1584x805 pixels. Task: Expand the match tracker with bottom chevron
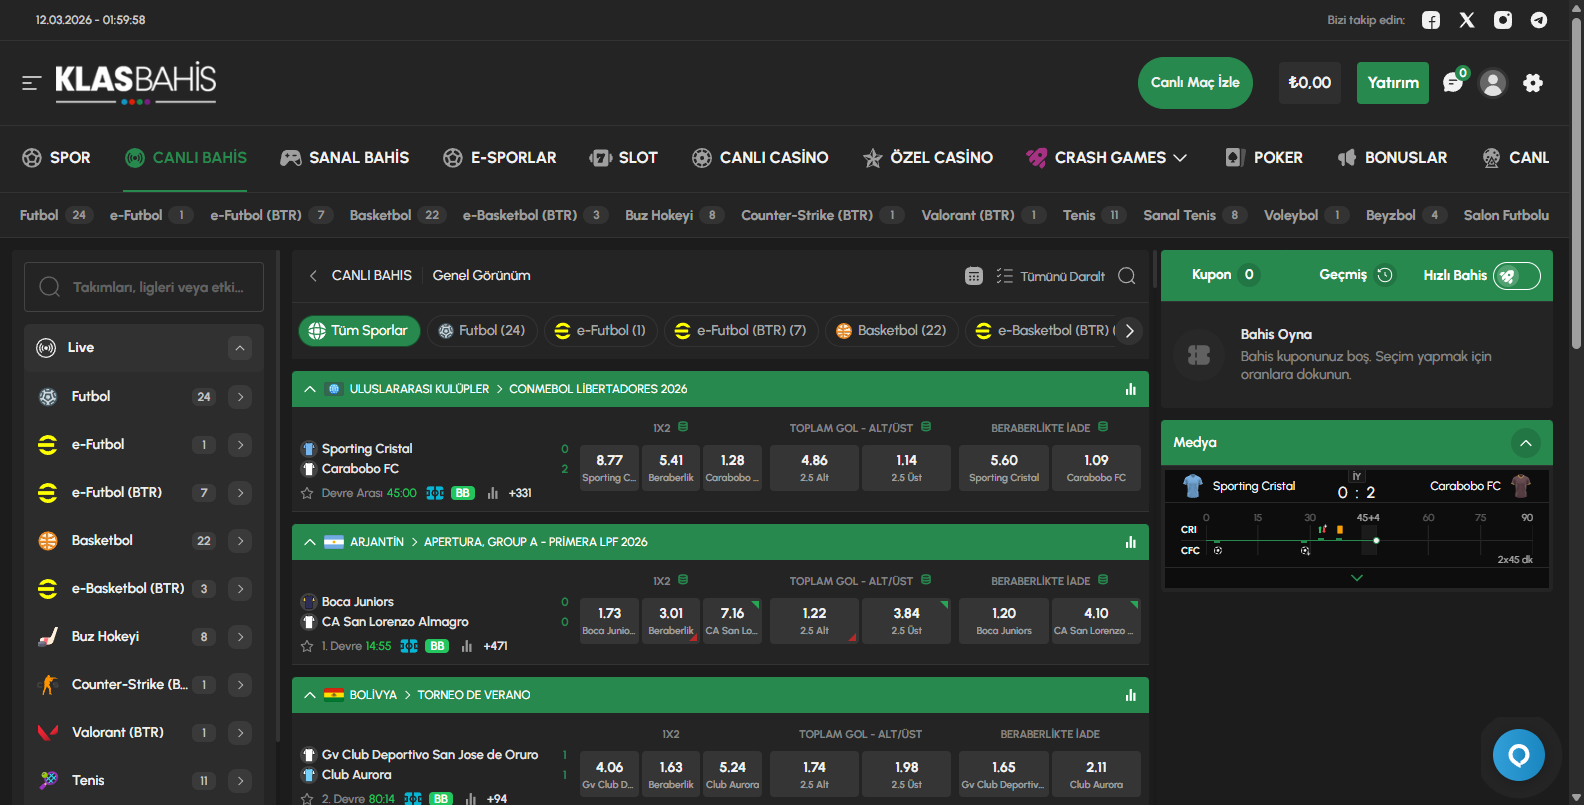(1357, 578)
